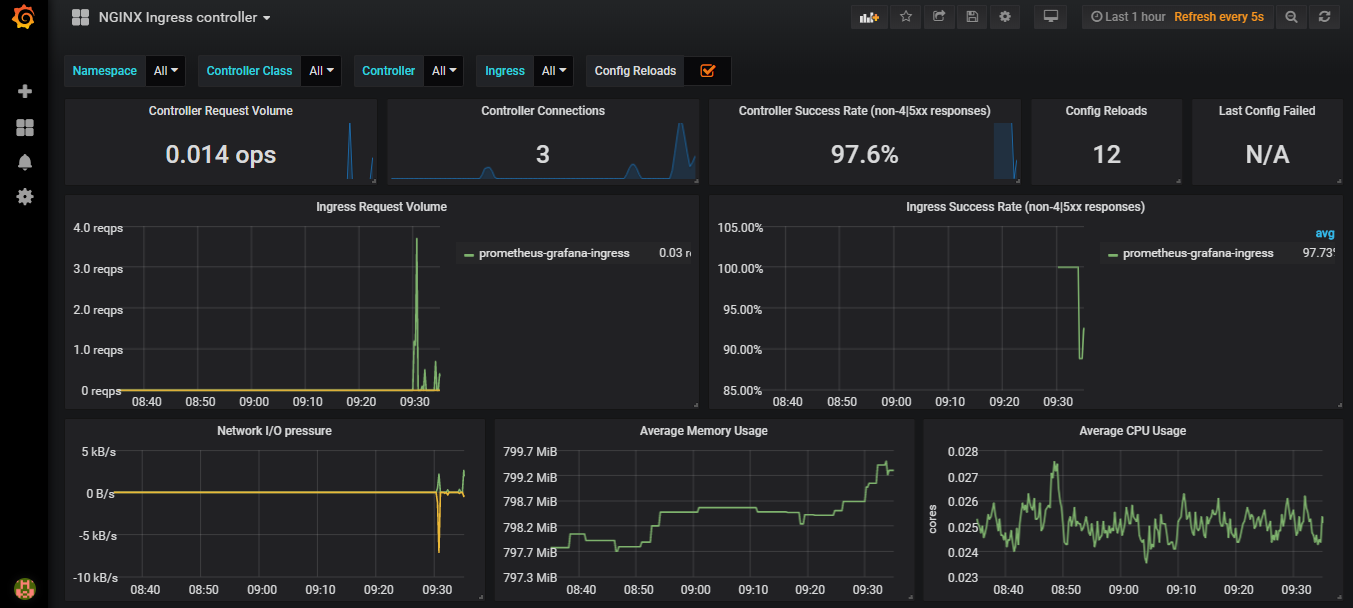Image resolution: width=1353 pixels, height=608 pixels.
Task: Open Network I/O pressure panel title menu
Action: pos(274,431)
